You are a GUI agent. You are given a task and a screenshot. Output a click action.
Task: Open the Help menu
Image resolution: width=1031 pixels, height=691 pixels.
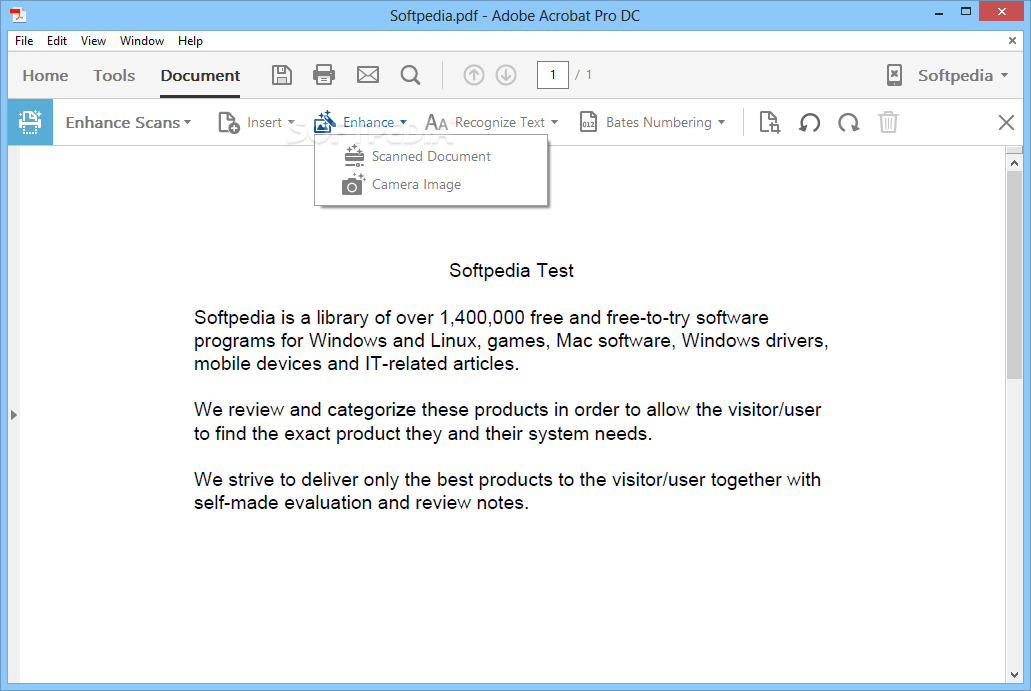pyautogui.click(x=190, y=41)
